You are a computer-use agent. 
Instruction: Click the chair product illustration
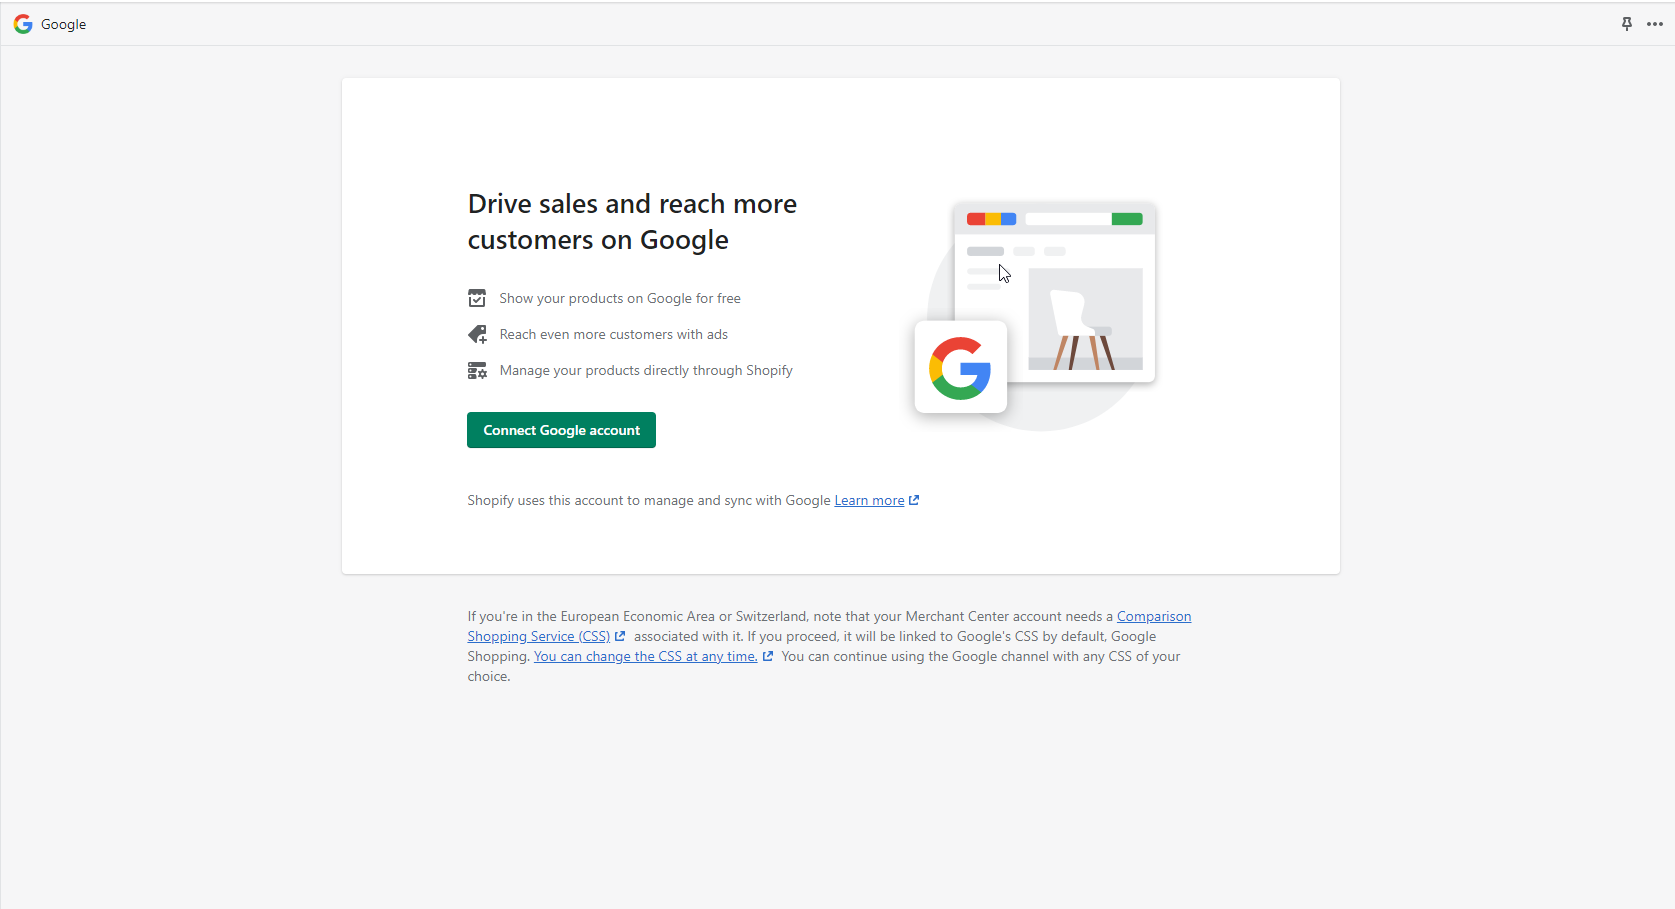[1085, 319]
